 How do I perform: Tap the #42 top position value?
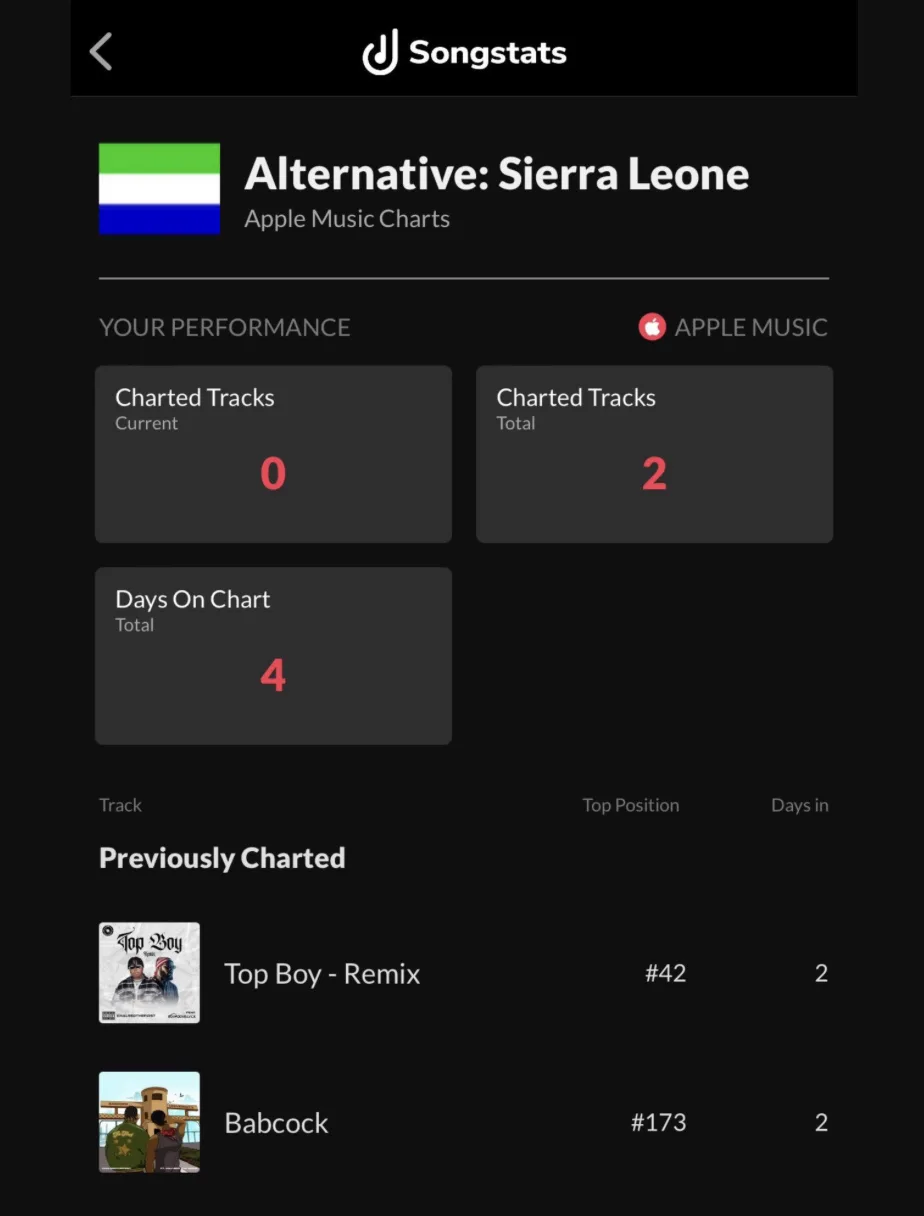click(665, 973)
